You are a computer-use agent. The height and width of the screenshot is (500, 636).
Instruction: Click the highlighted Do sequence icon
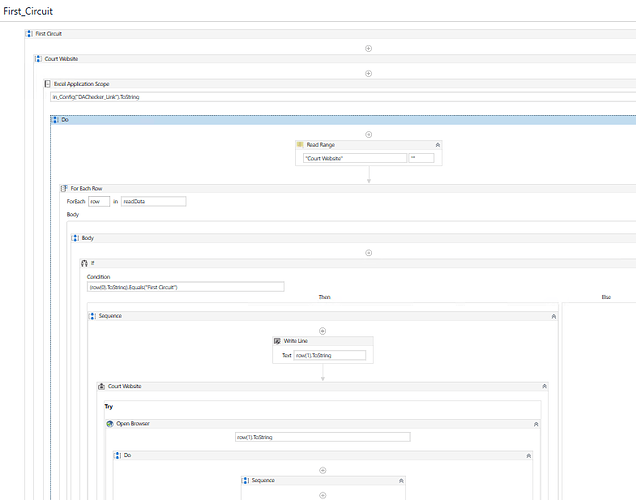pyautogui.click(x=55, y=120)
